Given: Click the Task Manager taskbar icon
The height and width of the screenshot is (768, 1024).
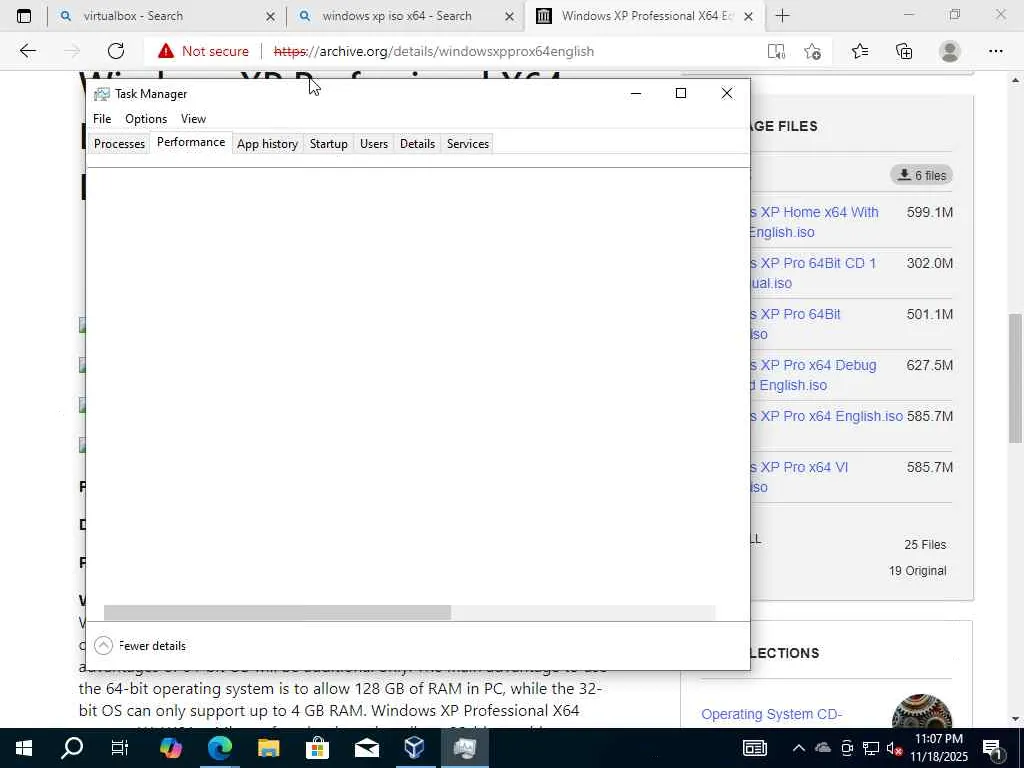Looking at the screenshot, I should tap(464, 748).
